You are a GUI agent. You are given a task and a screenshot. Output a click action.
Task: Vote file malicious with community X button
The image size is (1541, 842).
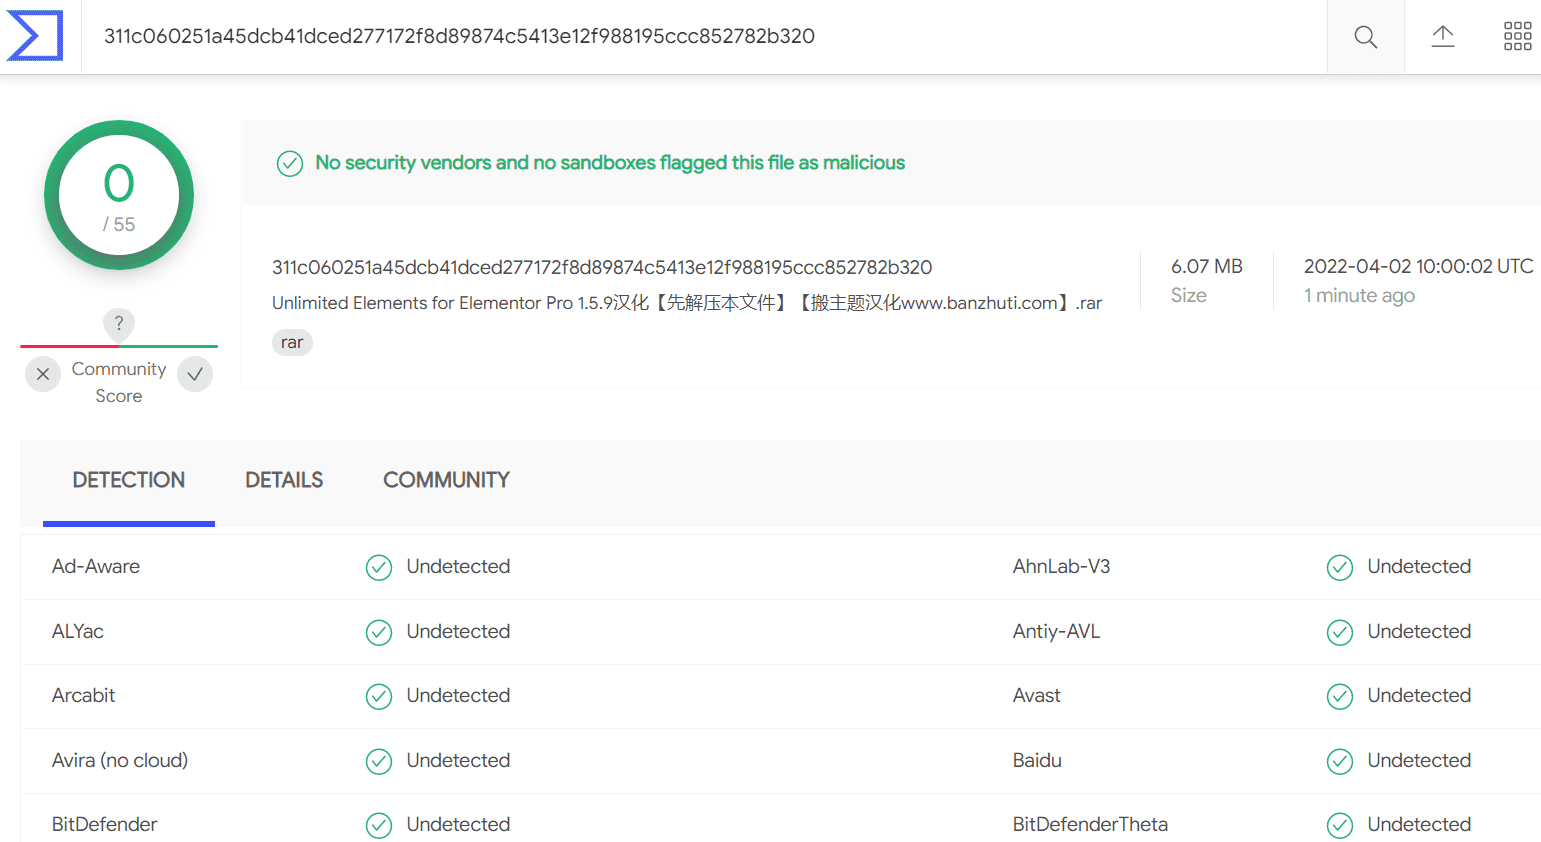point(43,374)
